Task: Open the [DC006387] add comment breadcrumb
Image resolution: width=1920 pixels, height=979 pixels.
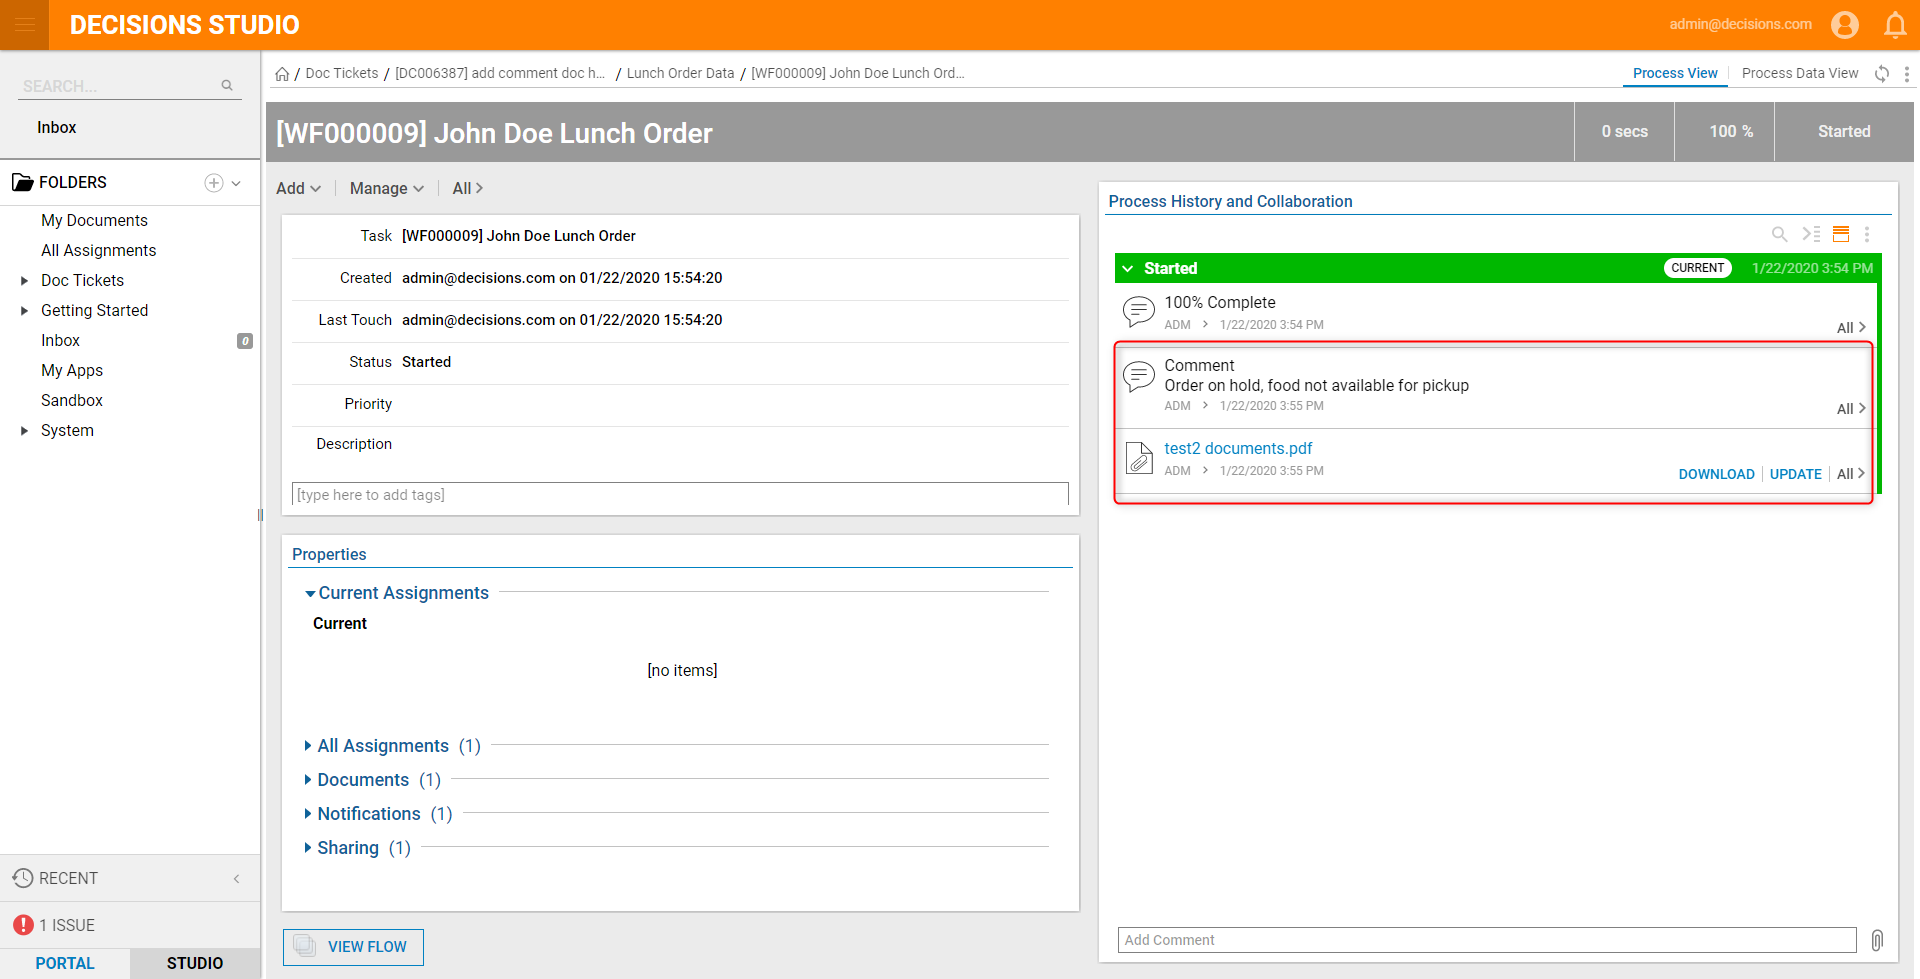Action: (x=500, y=74)
